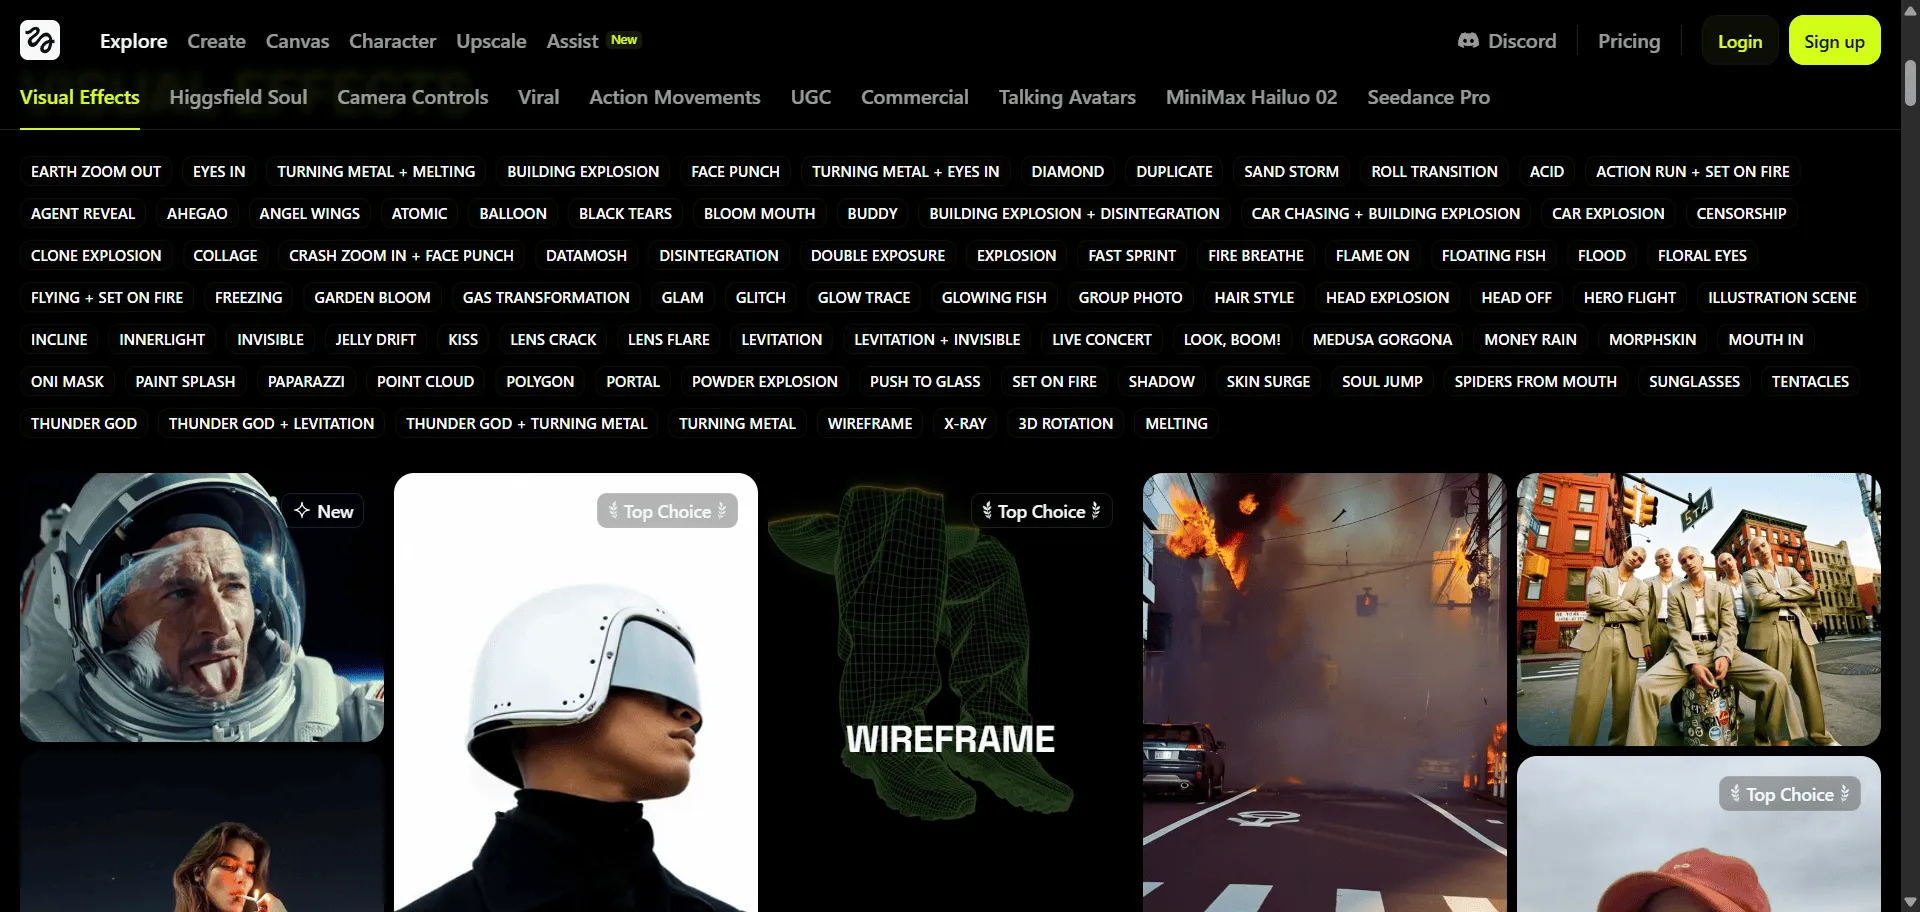Click the New badge next to Assist

(623, 40)
